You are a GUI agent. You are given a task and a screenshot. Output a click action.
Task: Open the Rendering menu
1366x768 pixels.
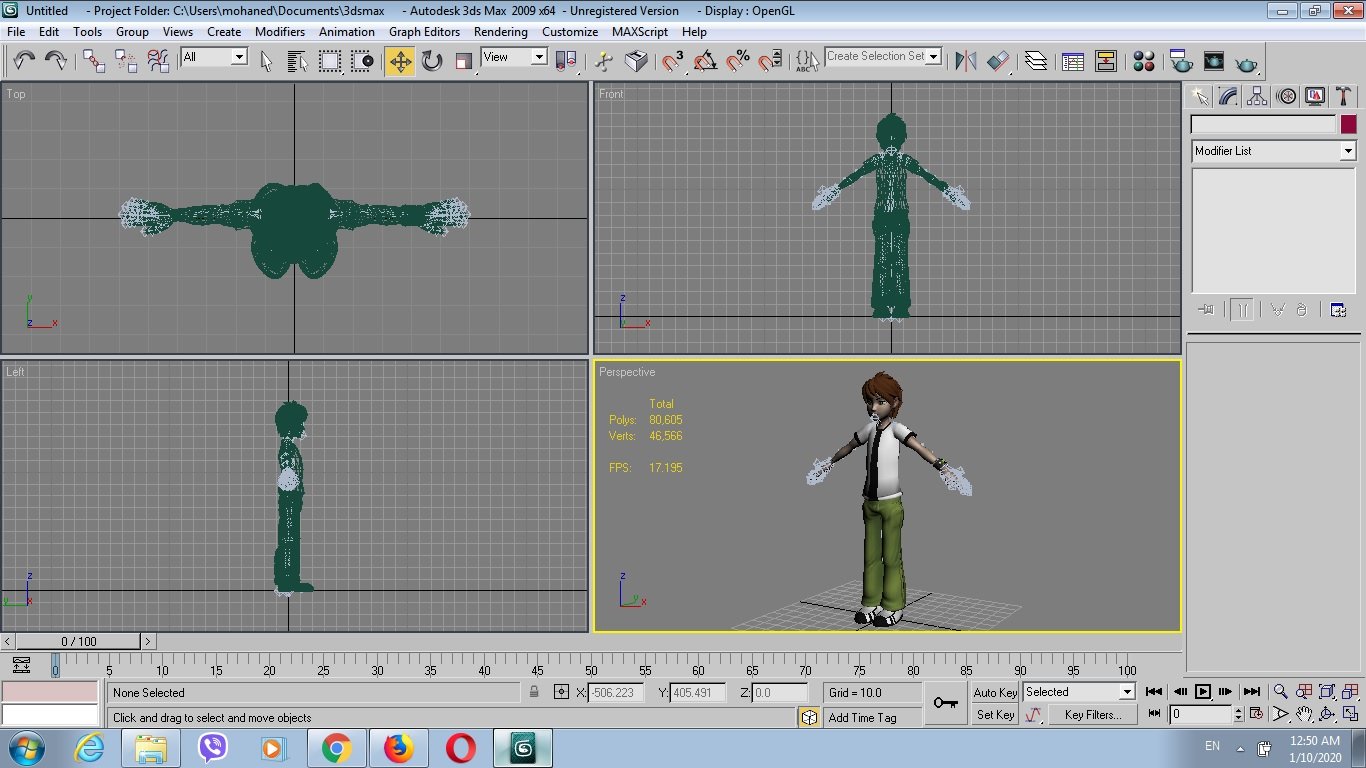click(500, 31)
